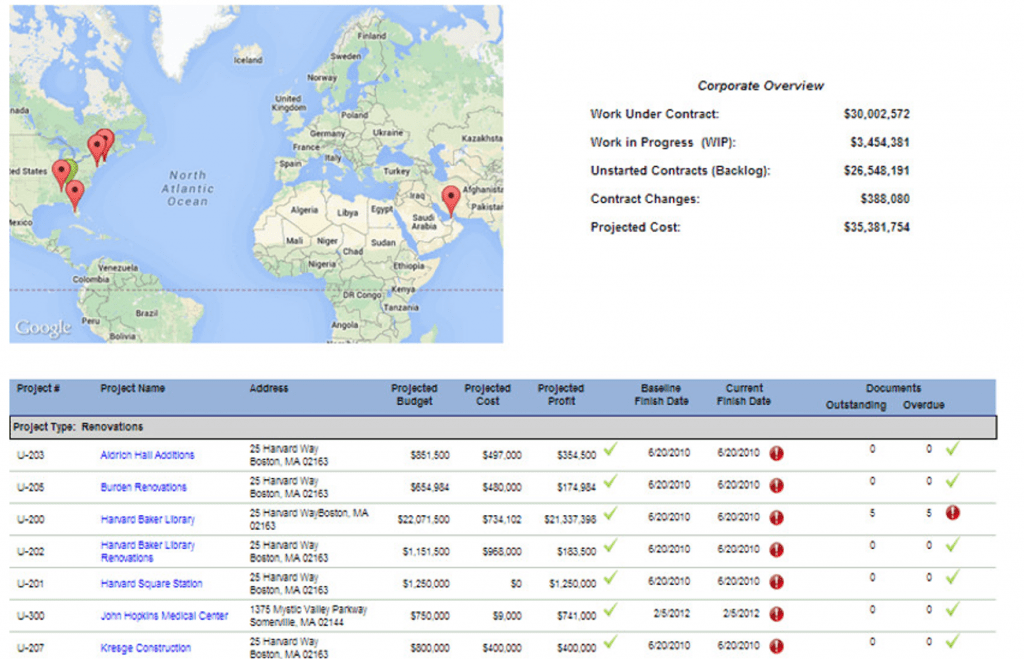Click the Overdue documents sub-header
Image resolution: width=1024 pixels, height=659 pixels.
[x=923, y=405]
